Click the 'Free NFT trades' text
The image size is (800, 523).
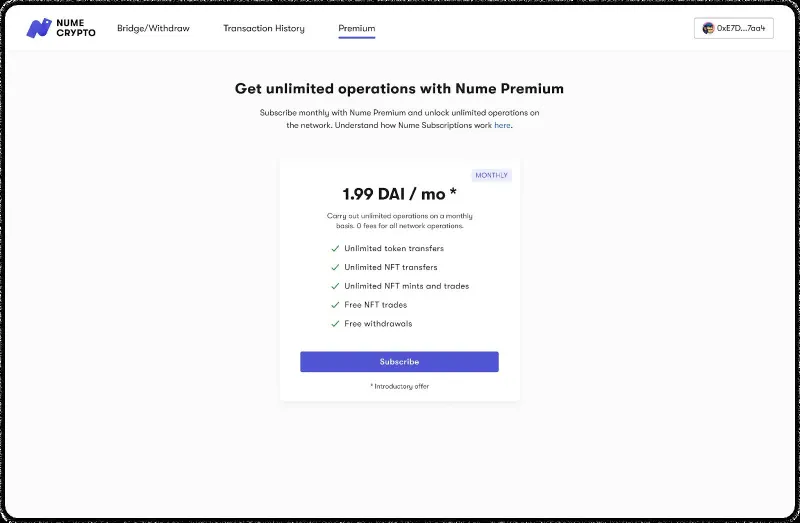pos(376,305)
